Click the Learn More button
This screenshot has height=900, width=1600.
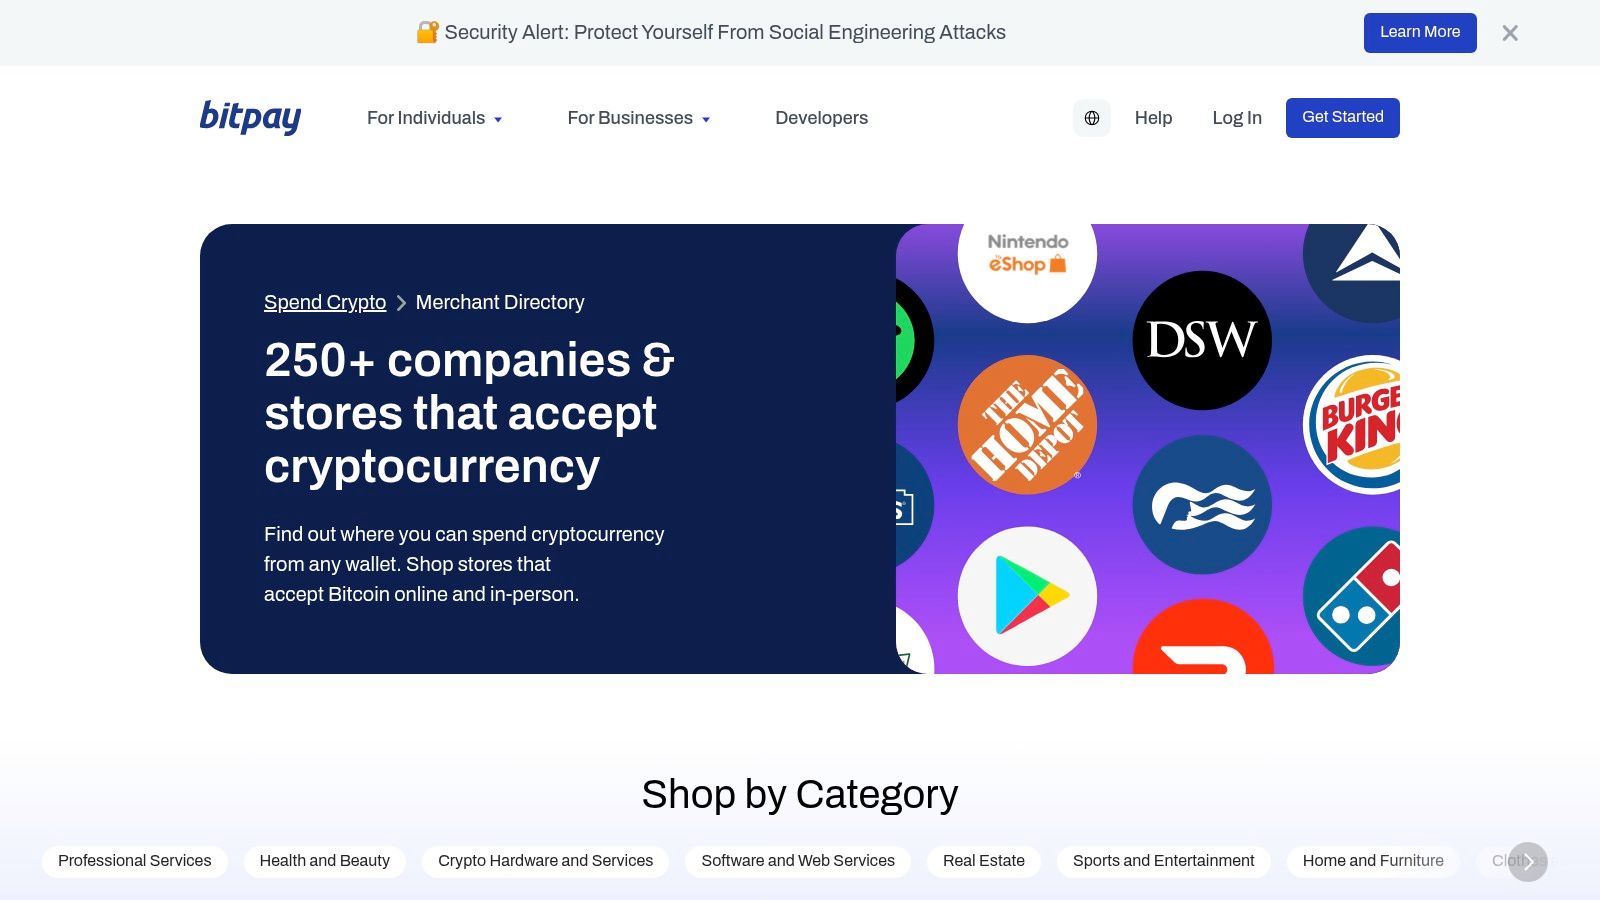pyautogui.click(x=1420, y=33)
